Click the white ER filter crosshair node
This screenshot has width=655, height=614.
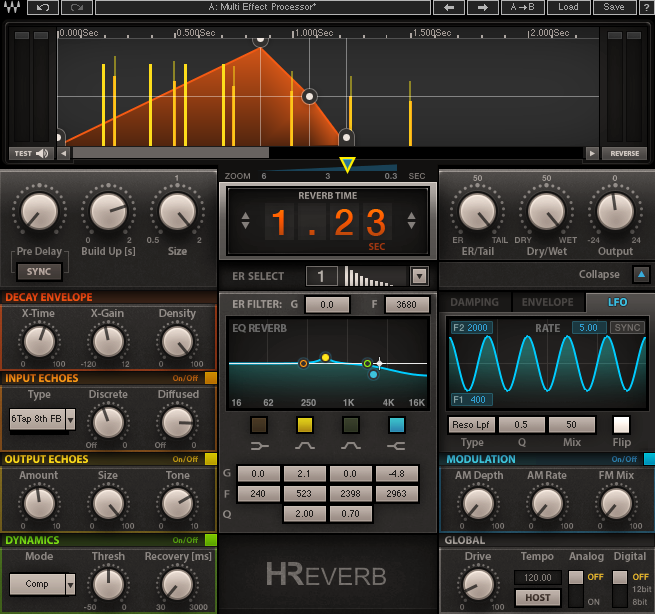point(379,363)
